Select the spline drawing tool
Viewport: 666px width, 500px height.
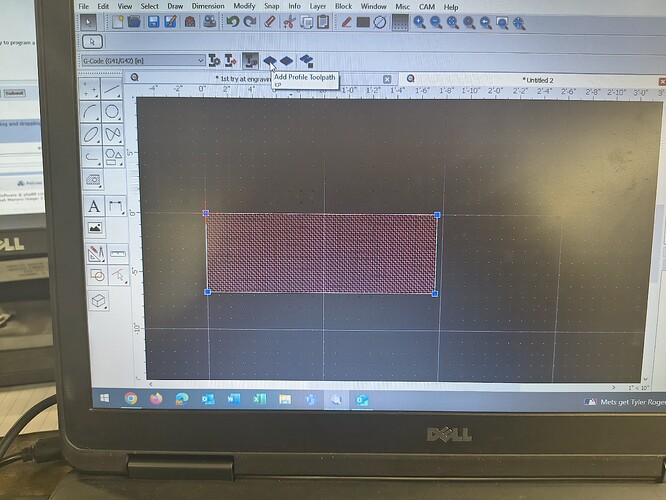click(113, 134)
